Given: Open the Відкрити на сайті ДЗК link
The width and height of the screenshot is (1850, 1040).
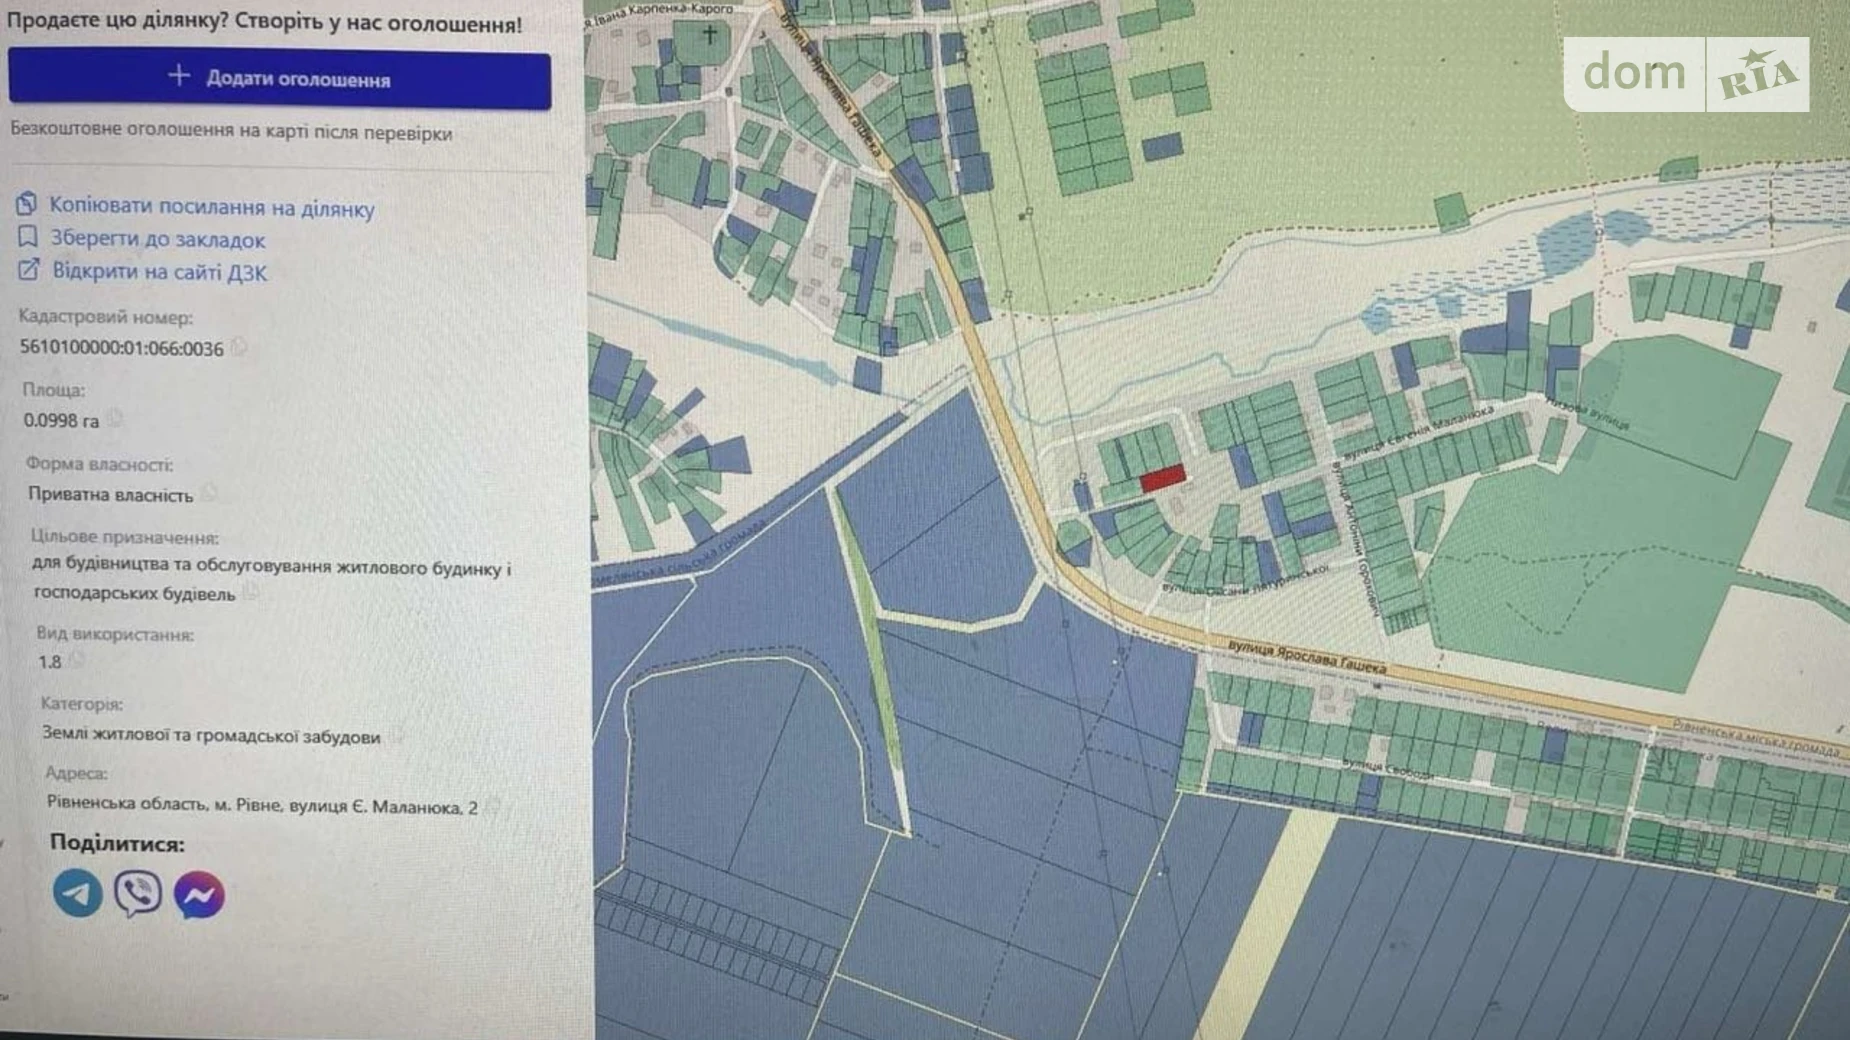Looking at the screenshot, I should tap(159, 272).
